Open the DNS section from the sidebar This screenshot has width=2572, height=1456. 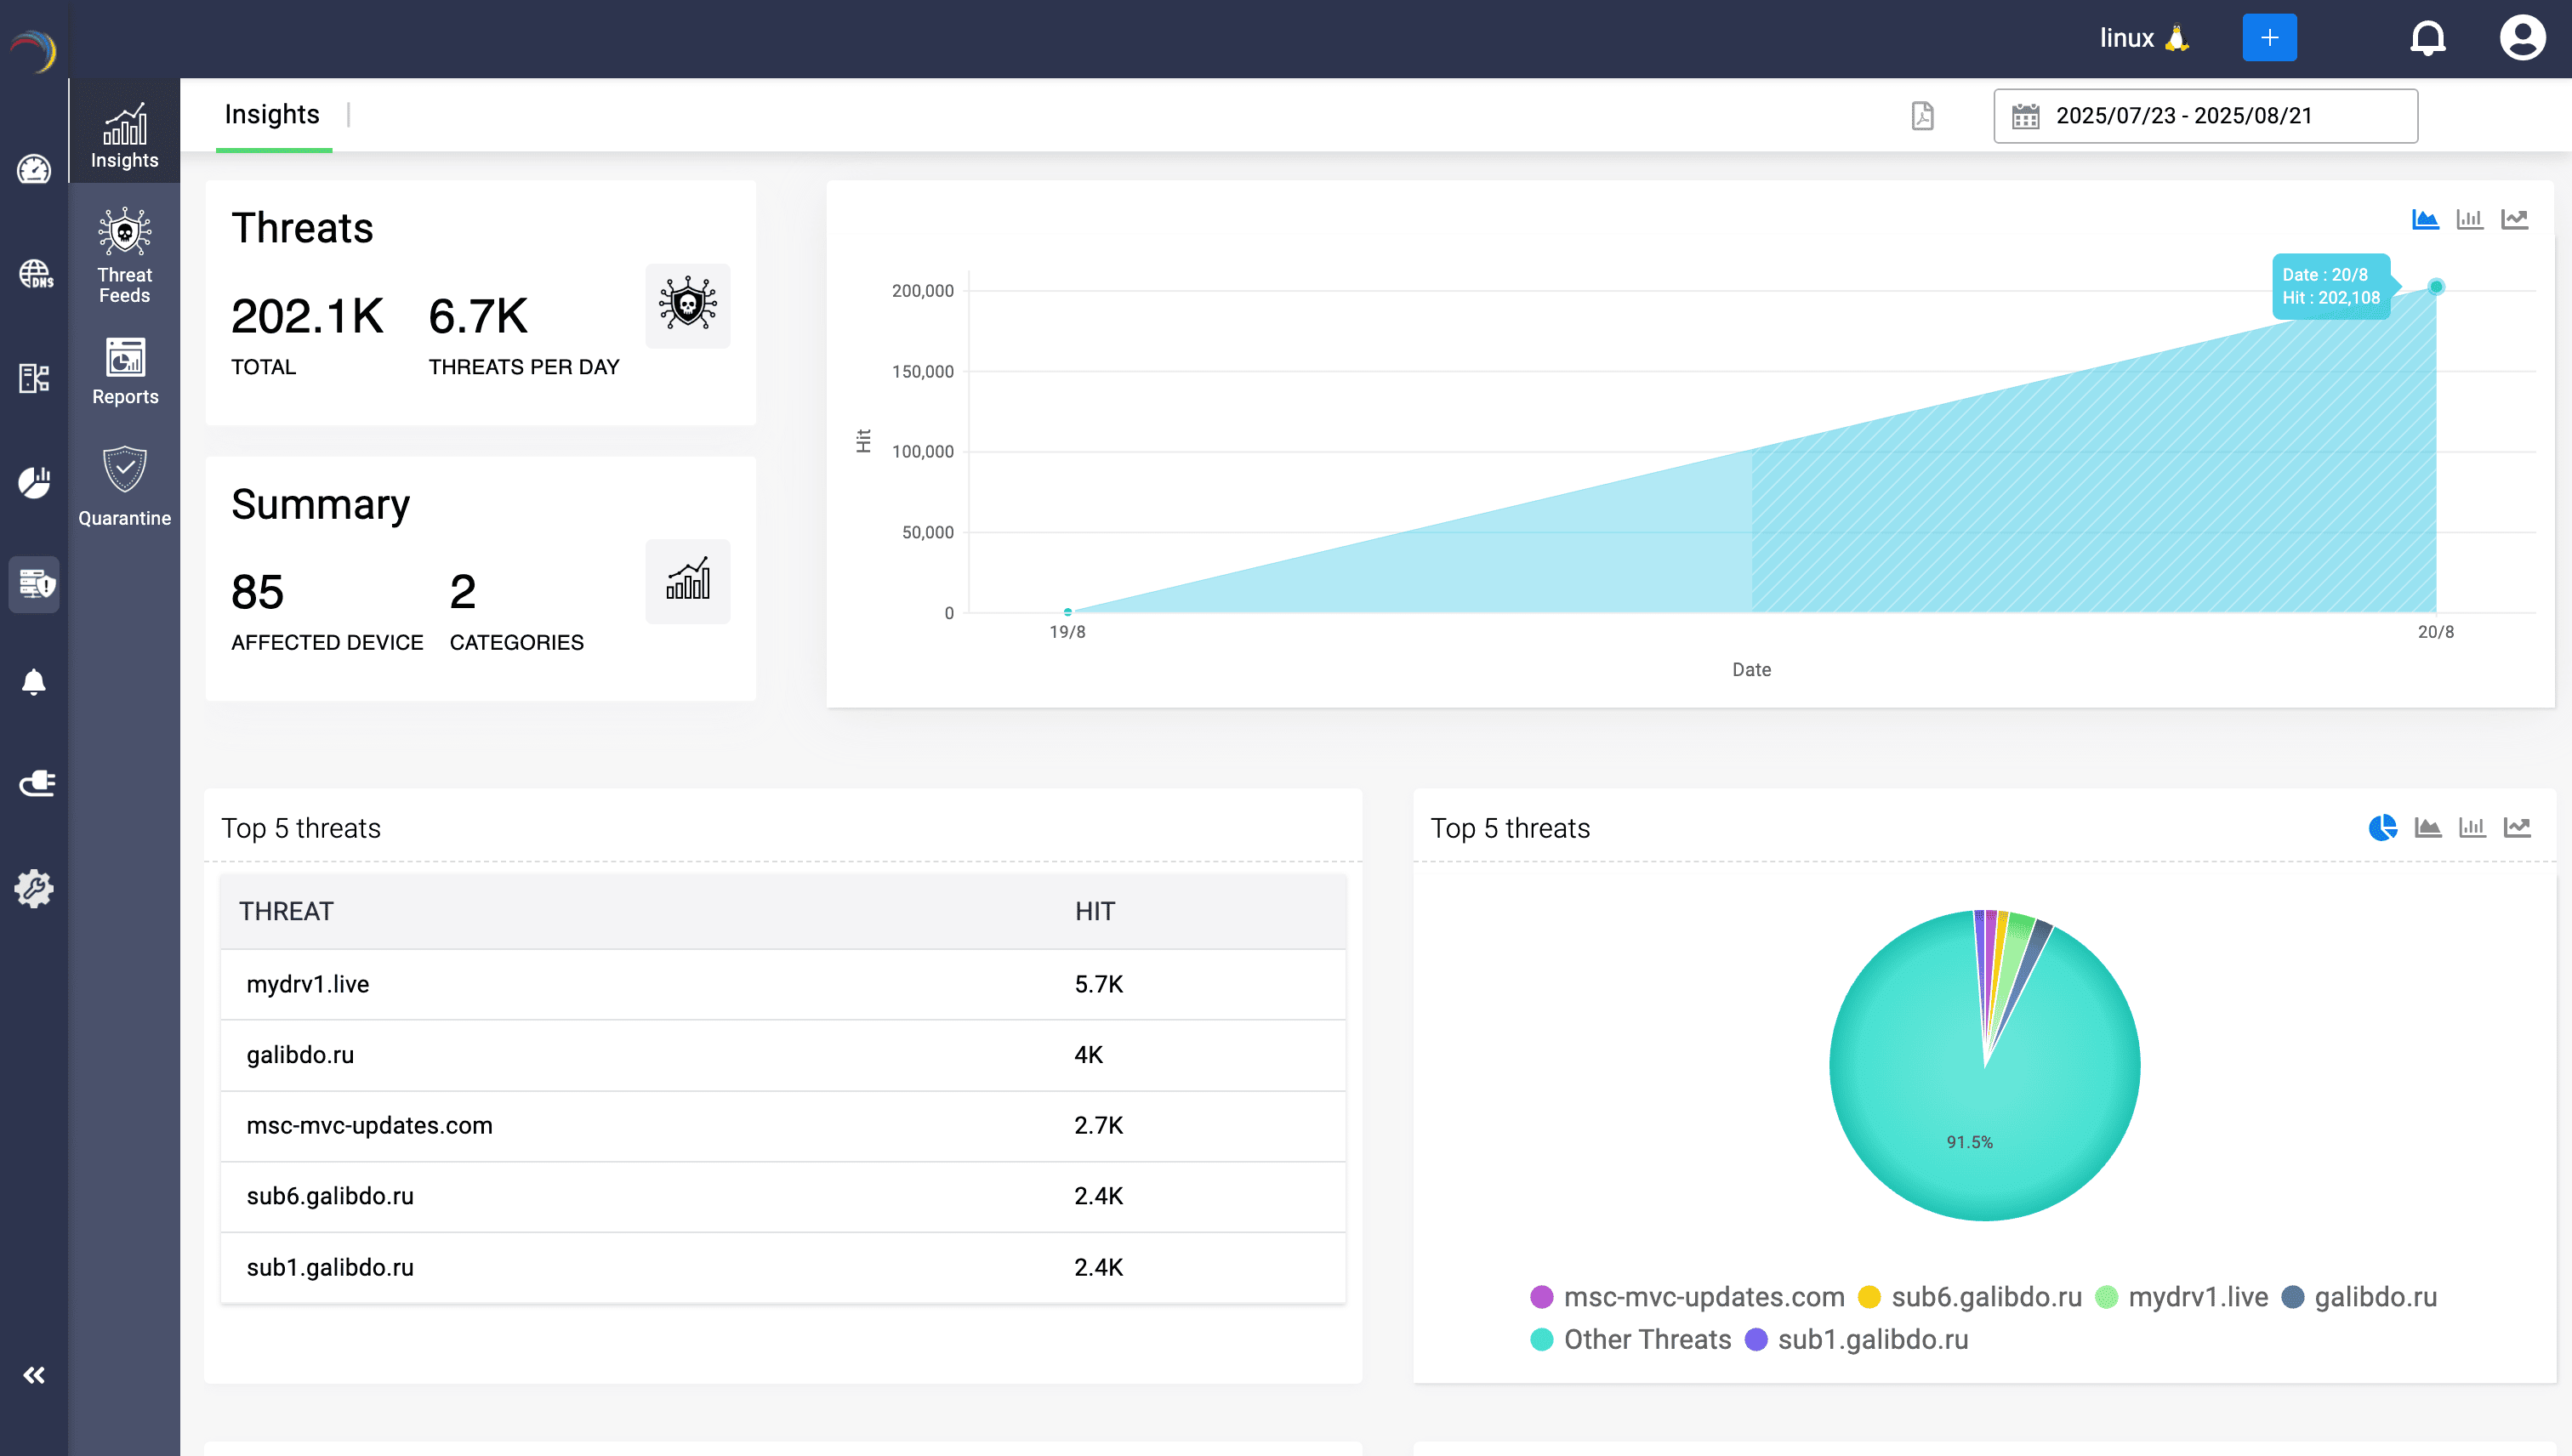point(34,273)
